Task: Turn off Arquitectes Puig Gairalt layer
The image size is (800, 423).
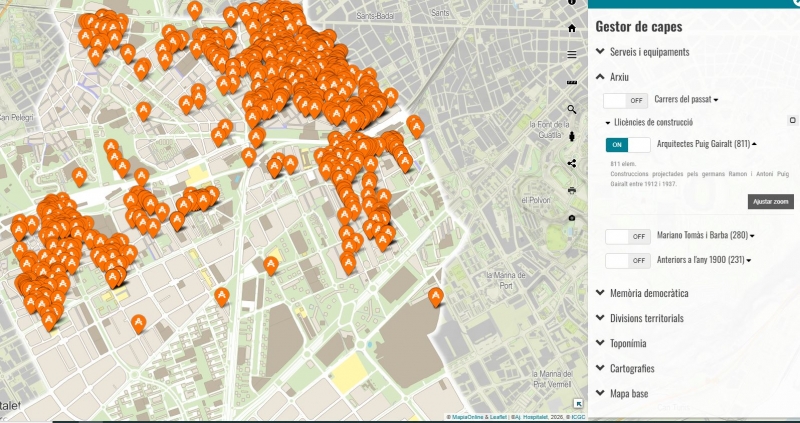Action: point(627,145)
